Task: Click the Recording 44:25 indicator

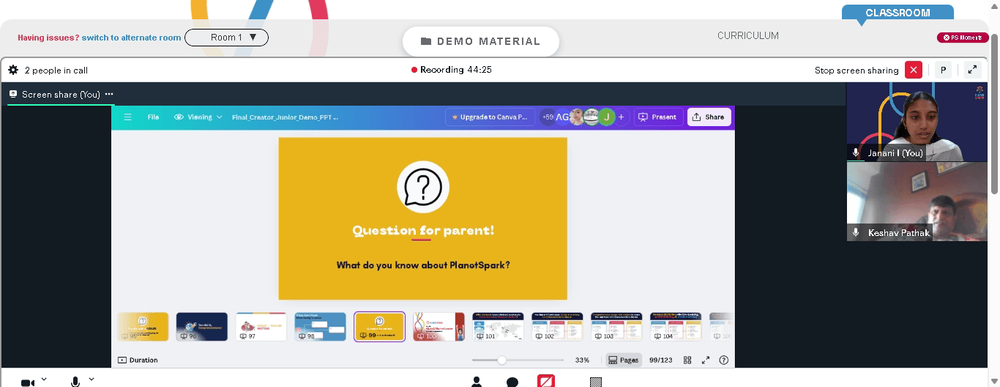Action: point(452,70)
